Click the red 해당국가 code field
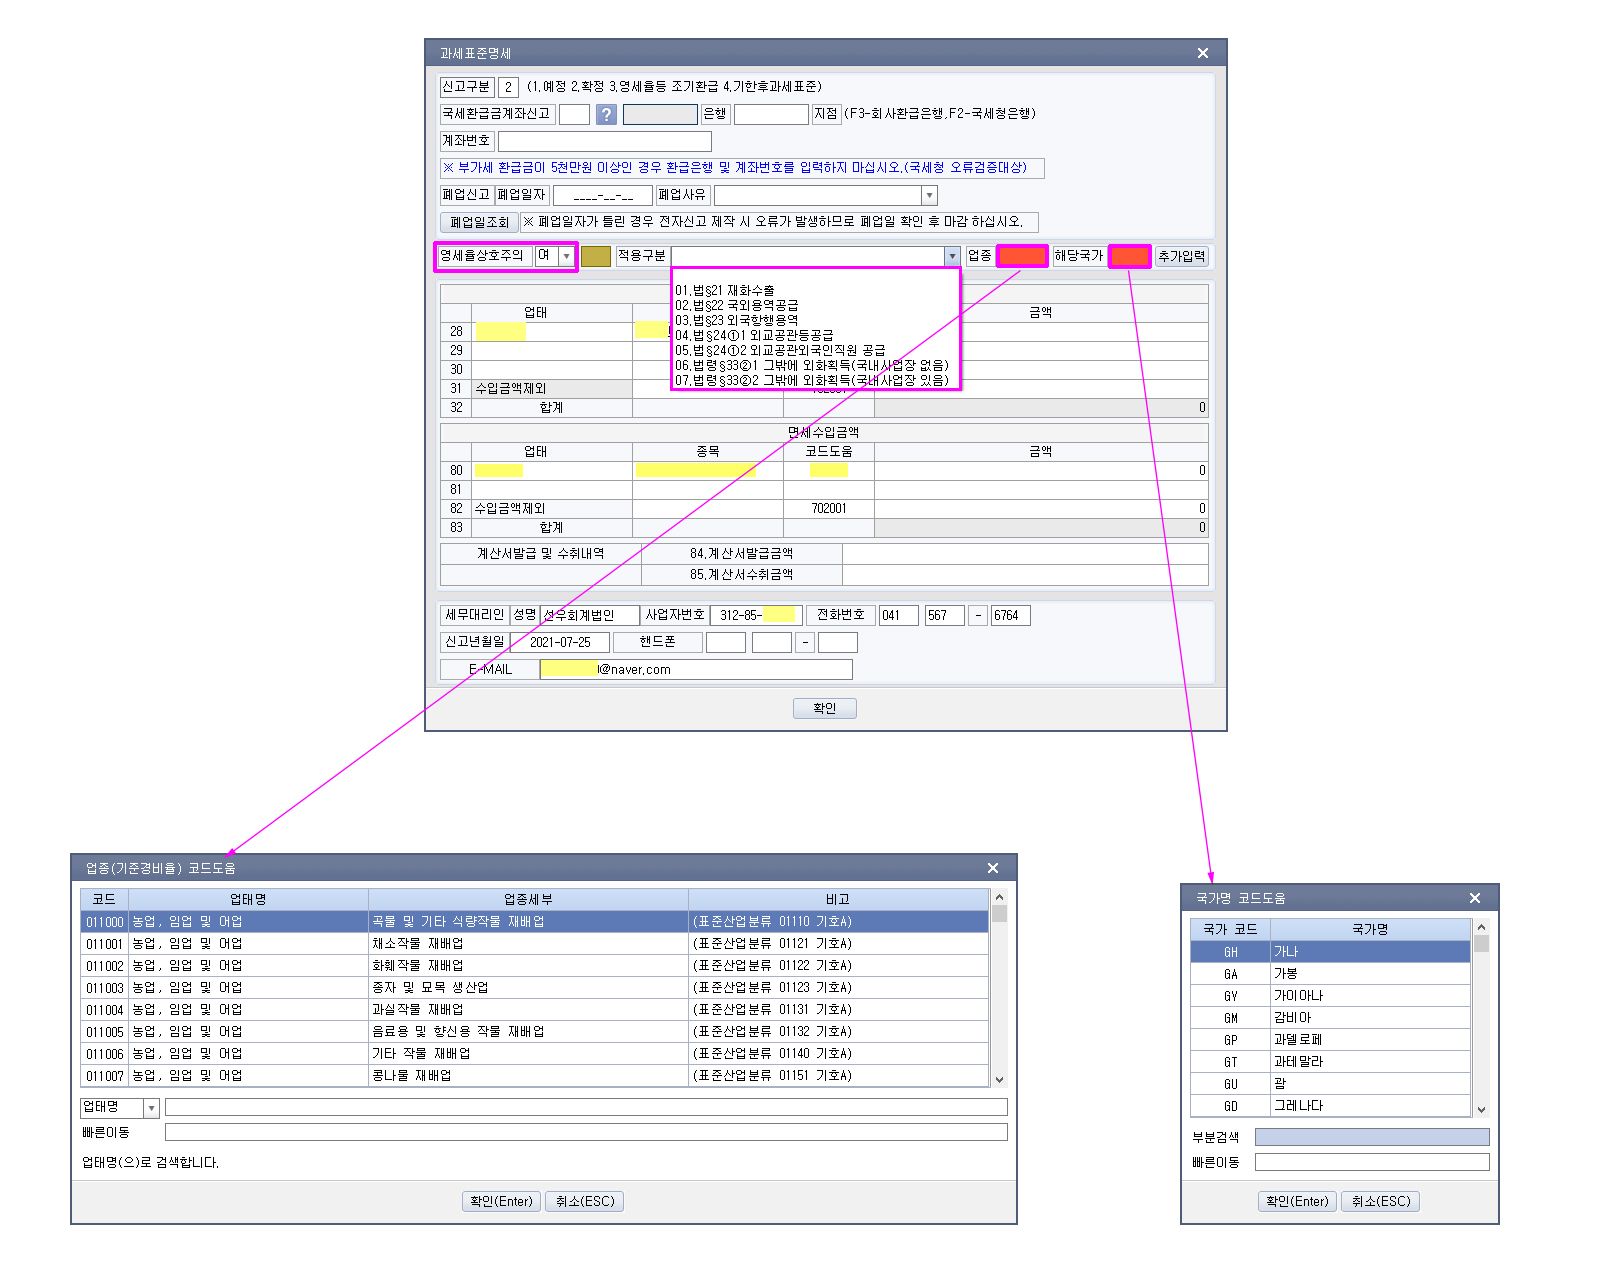 point(1130,256)
